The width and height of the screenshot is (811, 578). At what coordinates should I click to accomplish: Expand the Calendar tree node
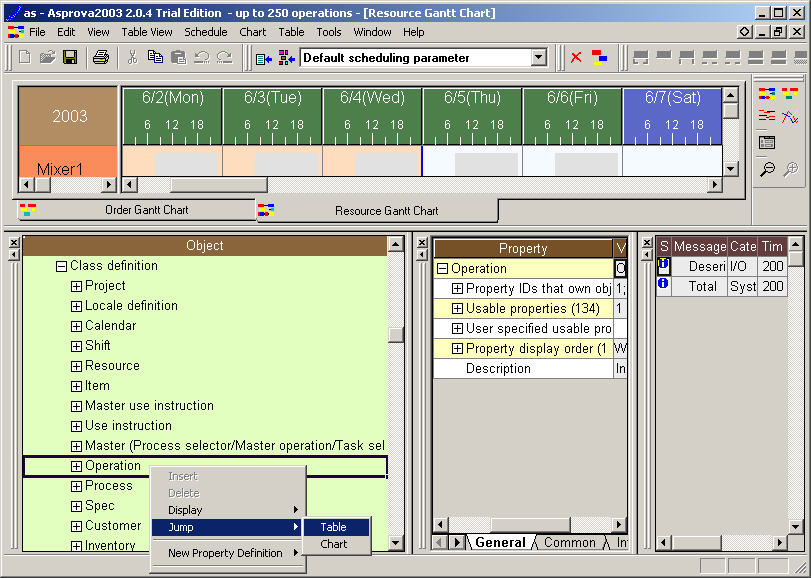pyautogui.click(x=76, y=326)
